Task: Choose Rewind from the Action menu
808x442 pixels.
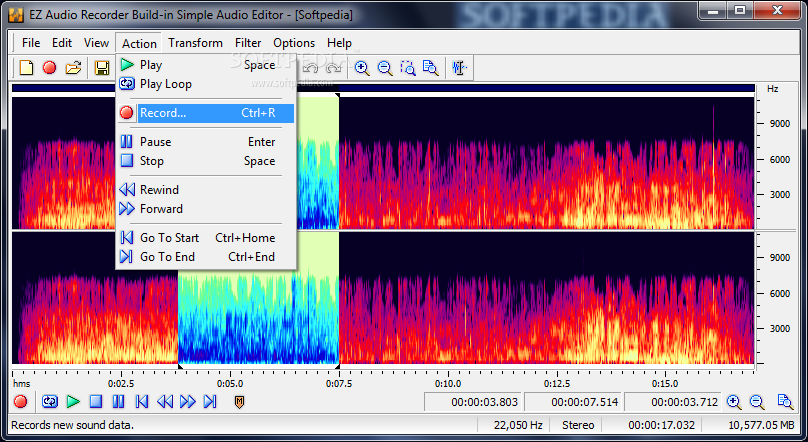Action: tap(206, 190)
